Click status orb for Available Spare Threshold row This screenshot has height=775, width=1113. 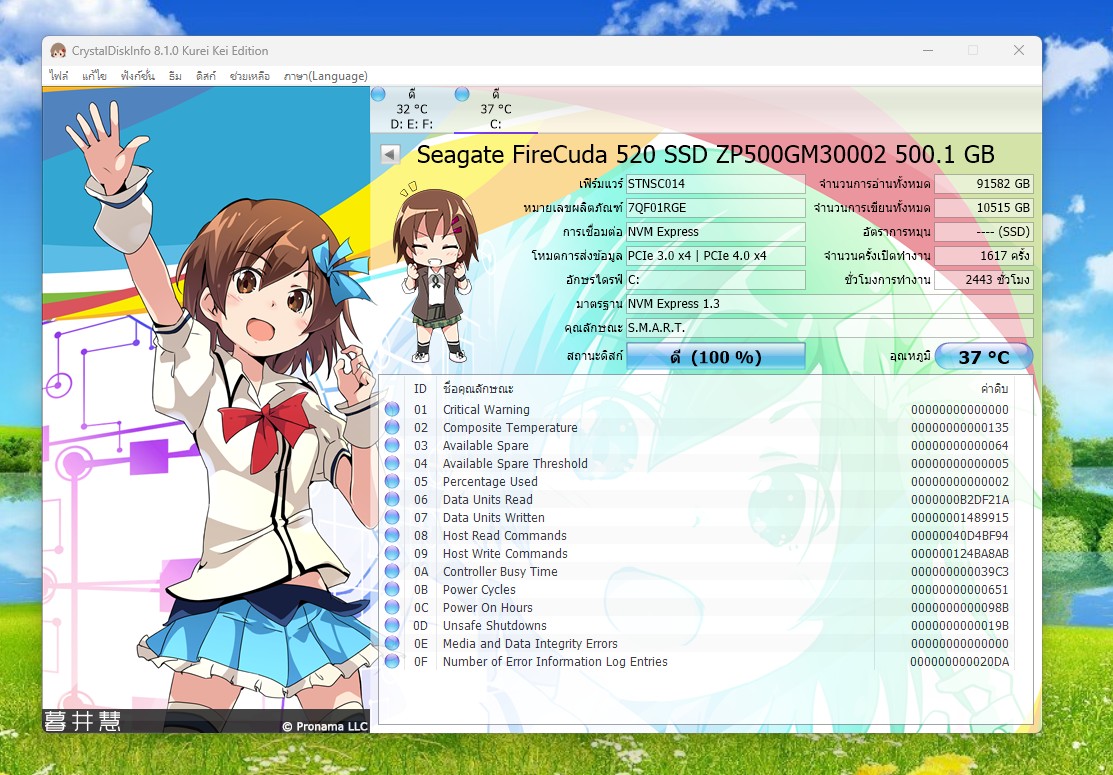click(x=392, y=463)
